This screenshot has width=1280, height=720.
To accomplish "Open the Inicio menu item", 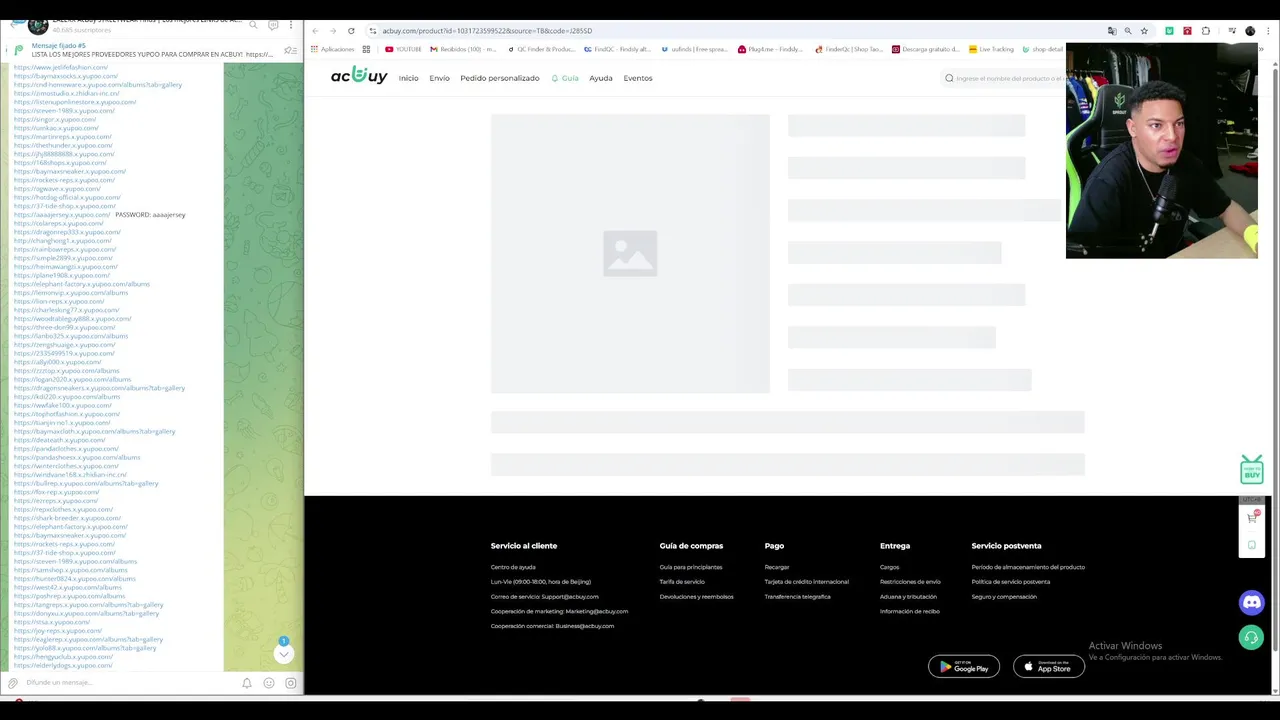I will click(x=408, y=78).
